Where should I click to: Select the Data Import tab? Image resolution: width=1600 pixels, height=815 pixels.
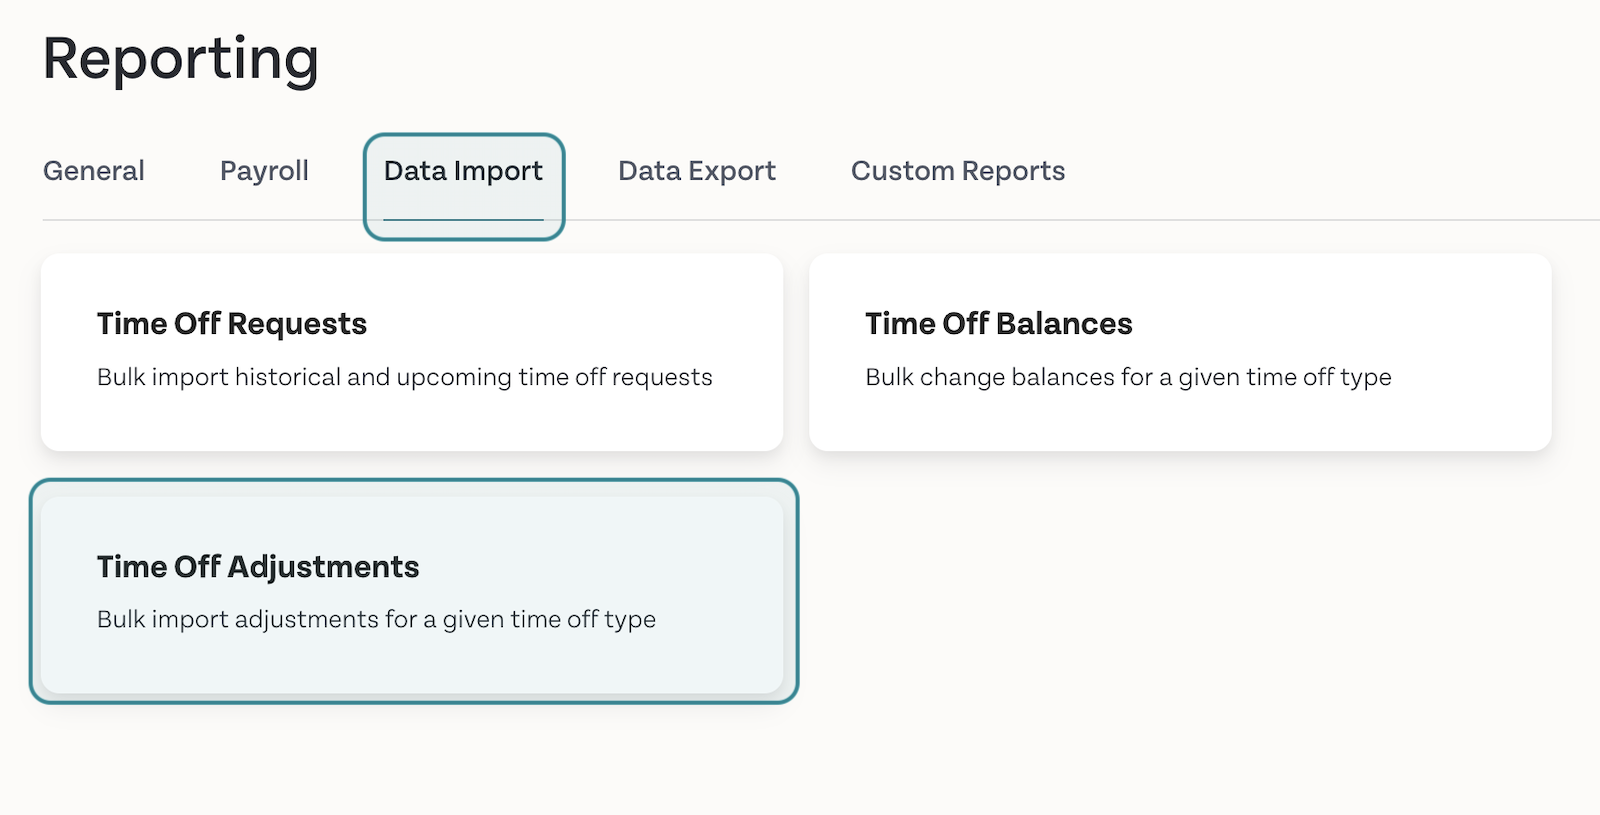tap(463, 171)
